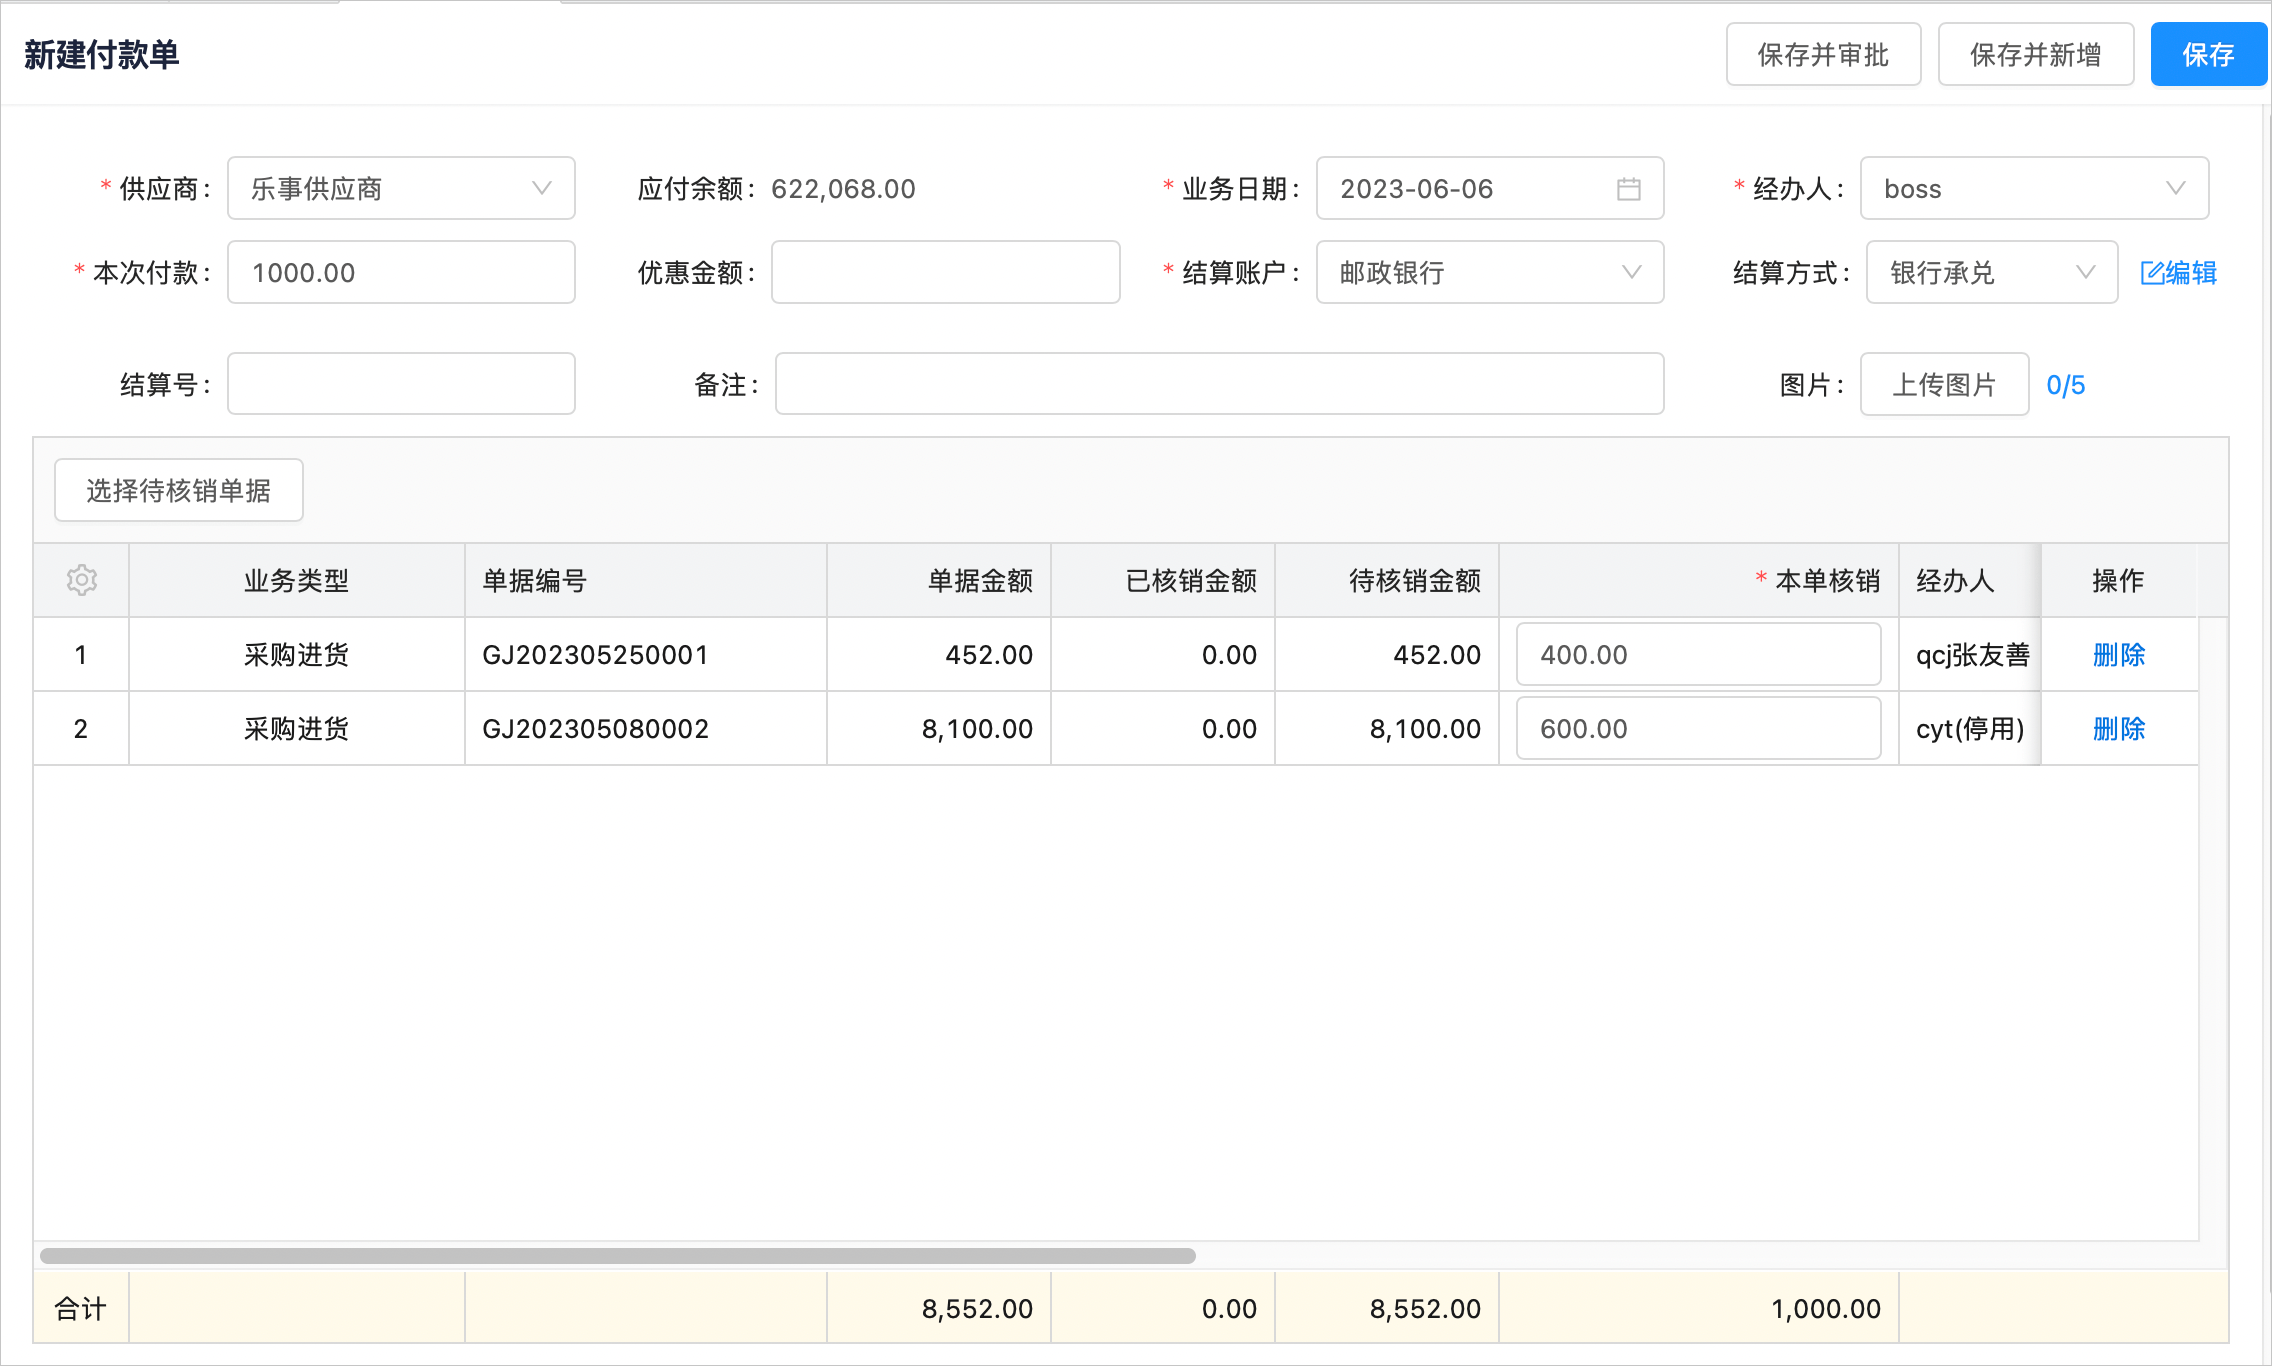Screen dimensions: 2272x1366
Task: Click the 应付余额 value 622,068.00
Action: click(843, 189)
